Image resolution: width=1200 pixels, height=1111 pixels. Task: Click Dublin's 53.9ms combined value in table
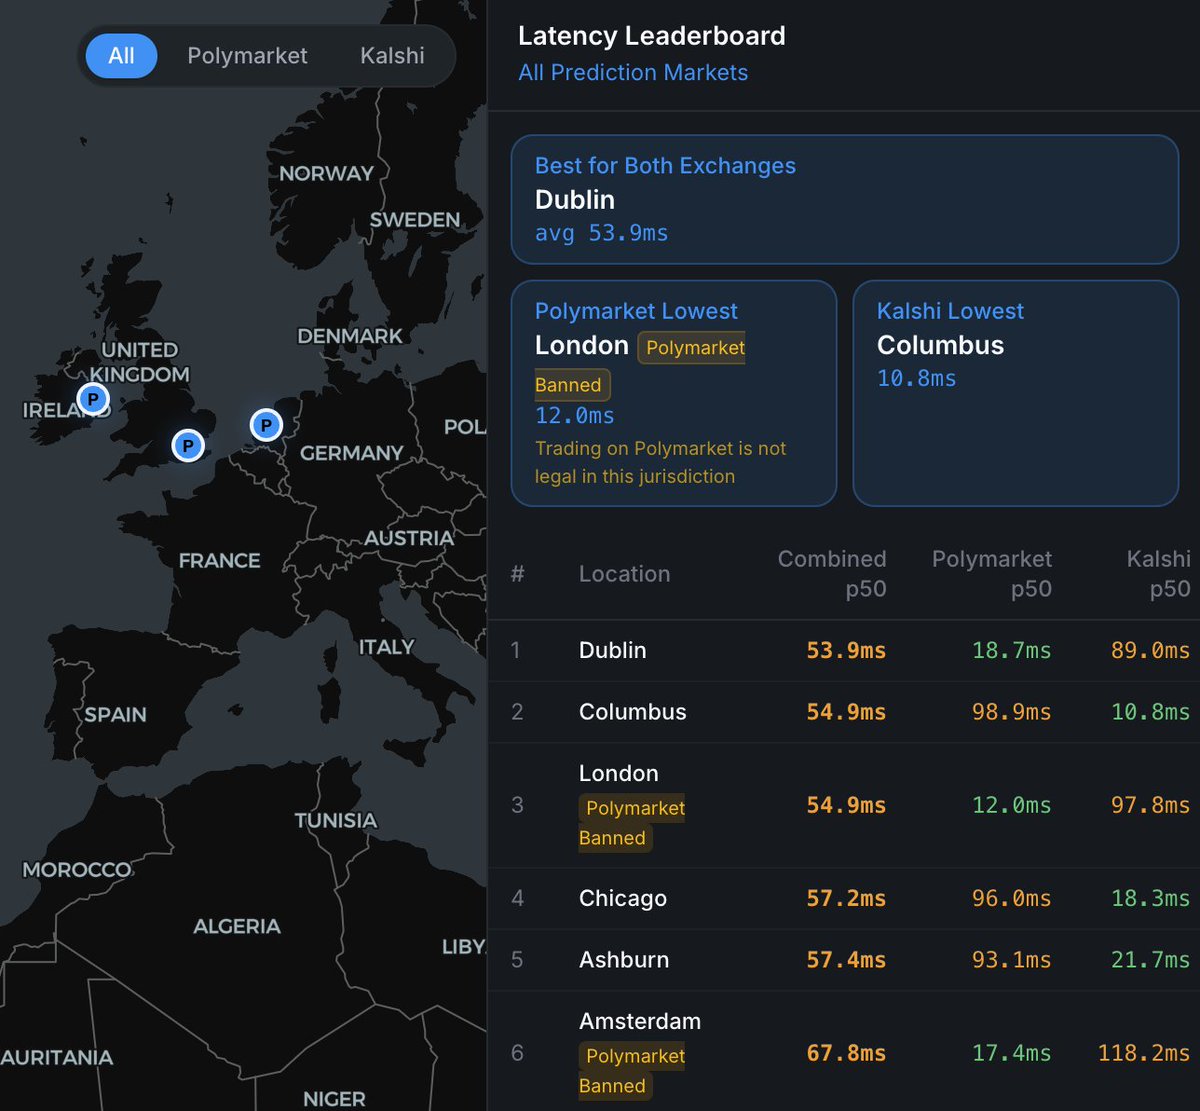pos(846,651)
